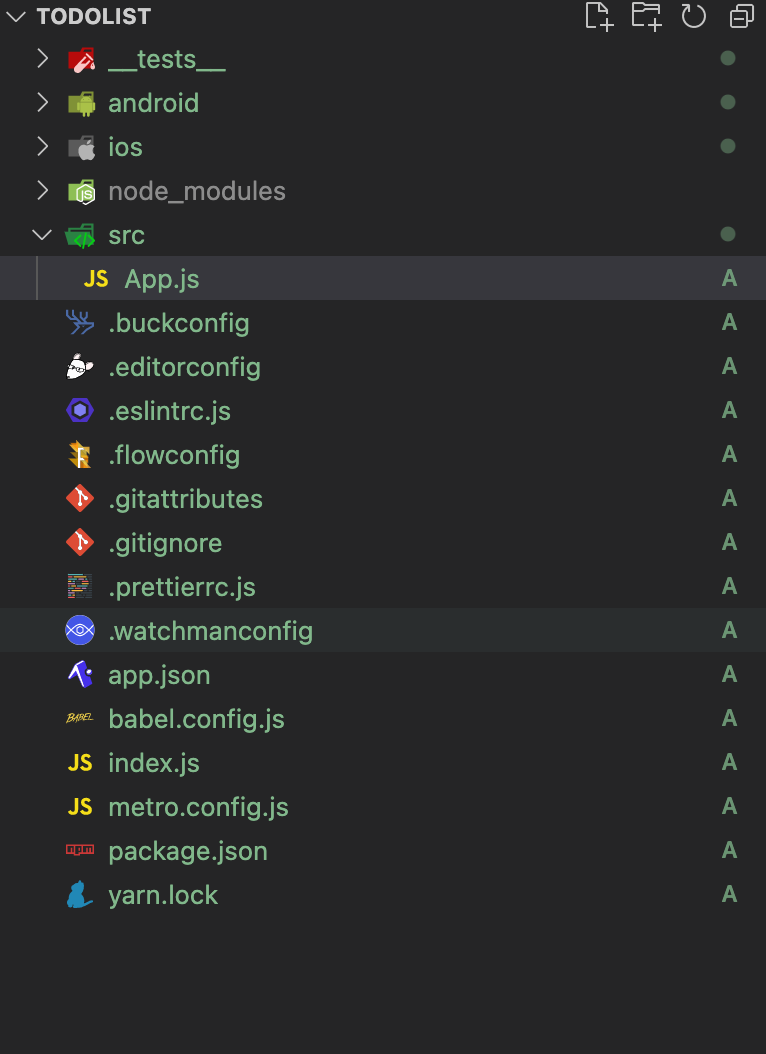Expand the __tests__ folder
The width and height of the screenshot is (766, 1054).
coord(42,59)
